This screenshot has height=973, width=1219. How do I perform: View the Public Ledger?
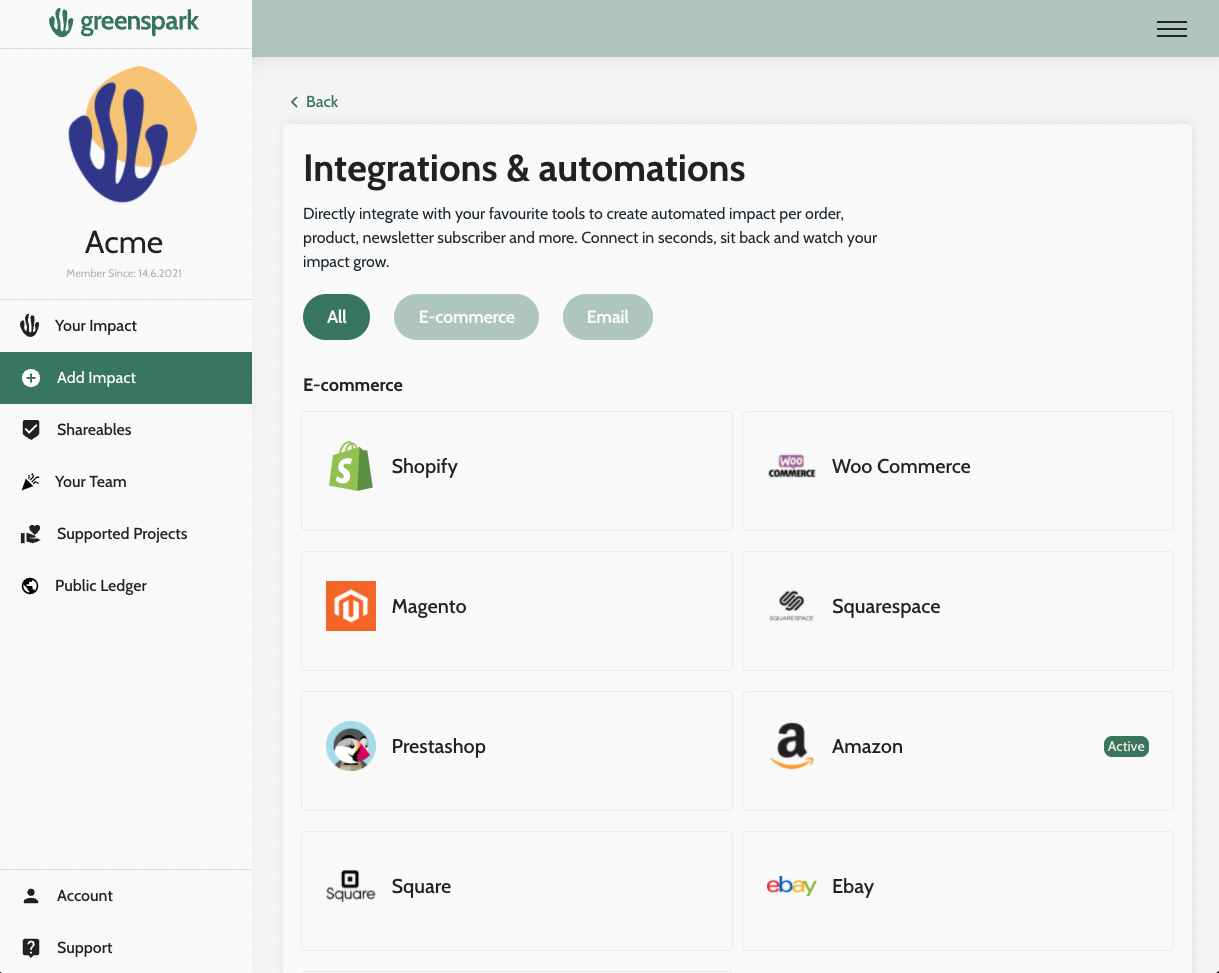click(x=126, y=586)
